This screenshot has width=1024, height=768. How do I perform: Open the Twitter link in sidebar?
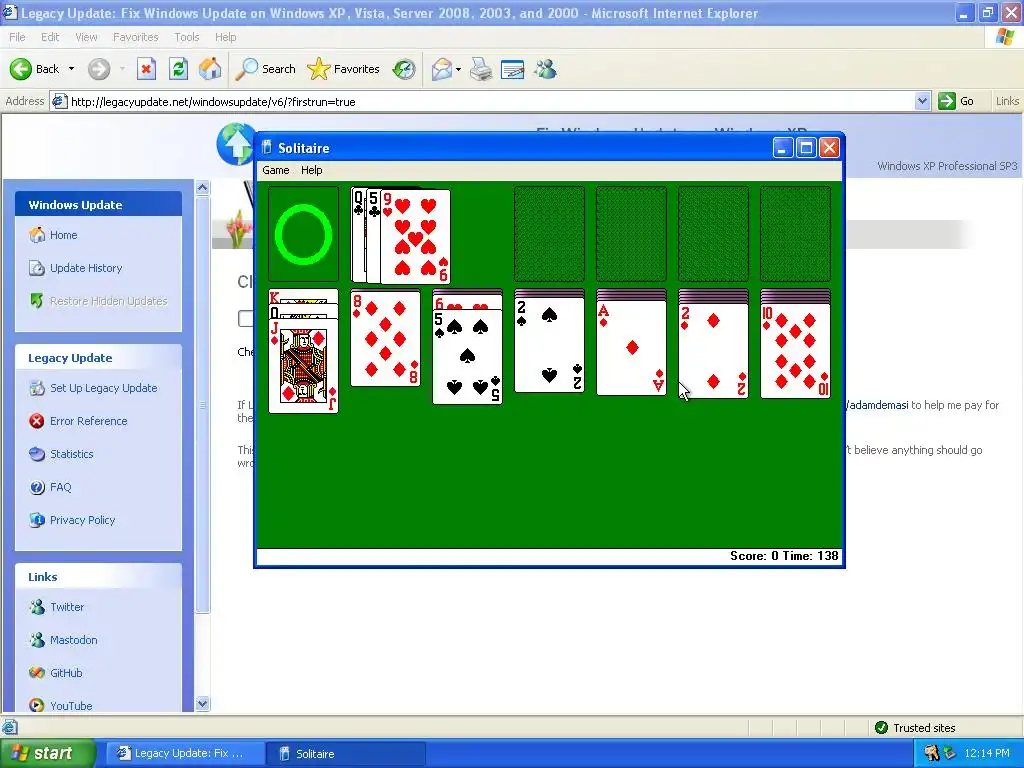pos(67,607)
